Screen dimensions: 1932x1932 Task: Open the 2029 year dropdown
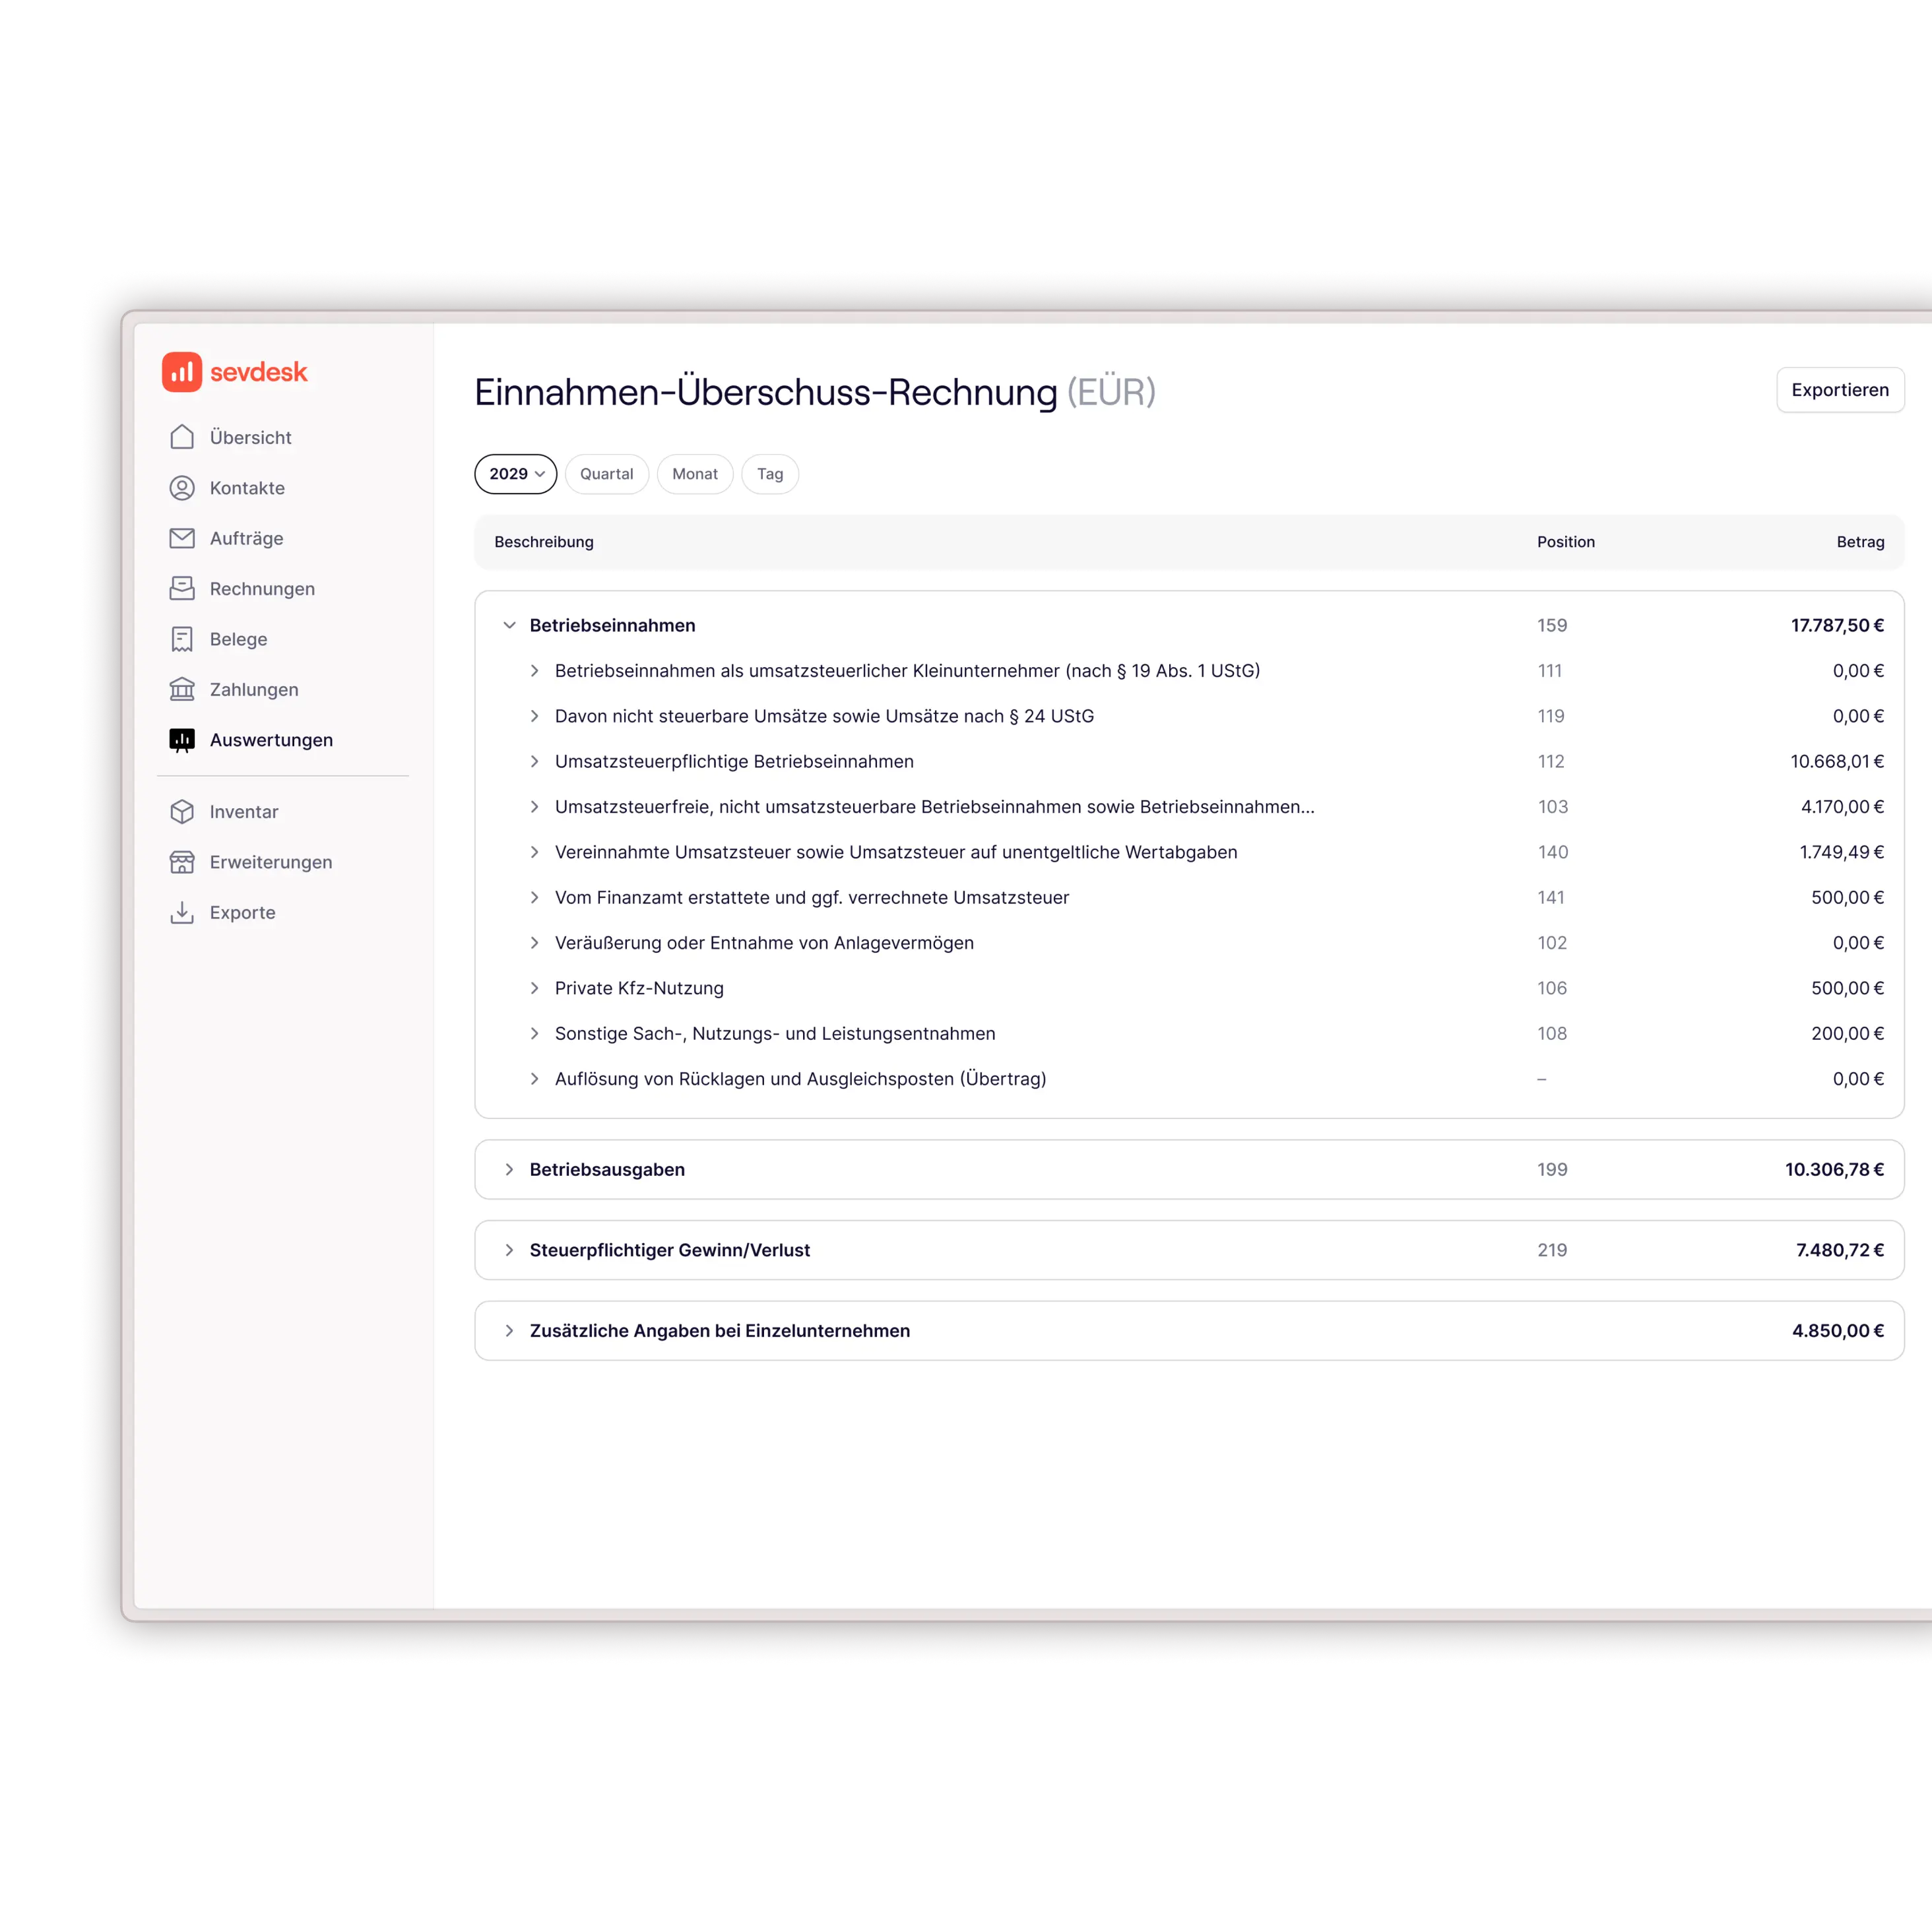[x=516, y=474]
